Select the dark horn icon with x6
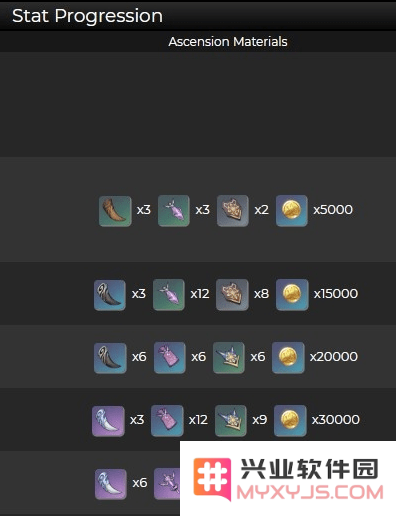 click(110, 358)
